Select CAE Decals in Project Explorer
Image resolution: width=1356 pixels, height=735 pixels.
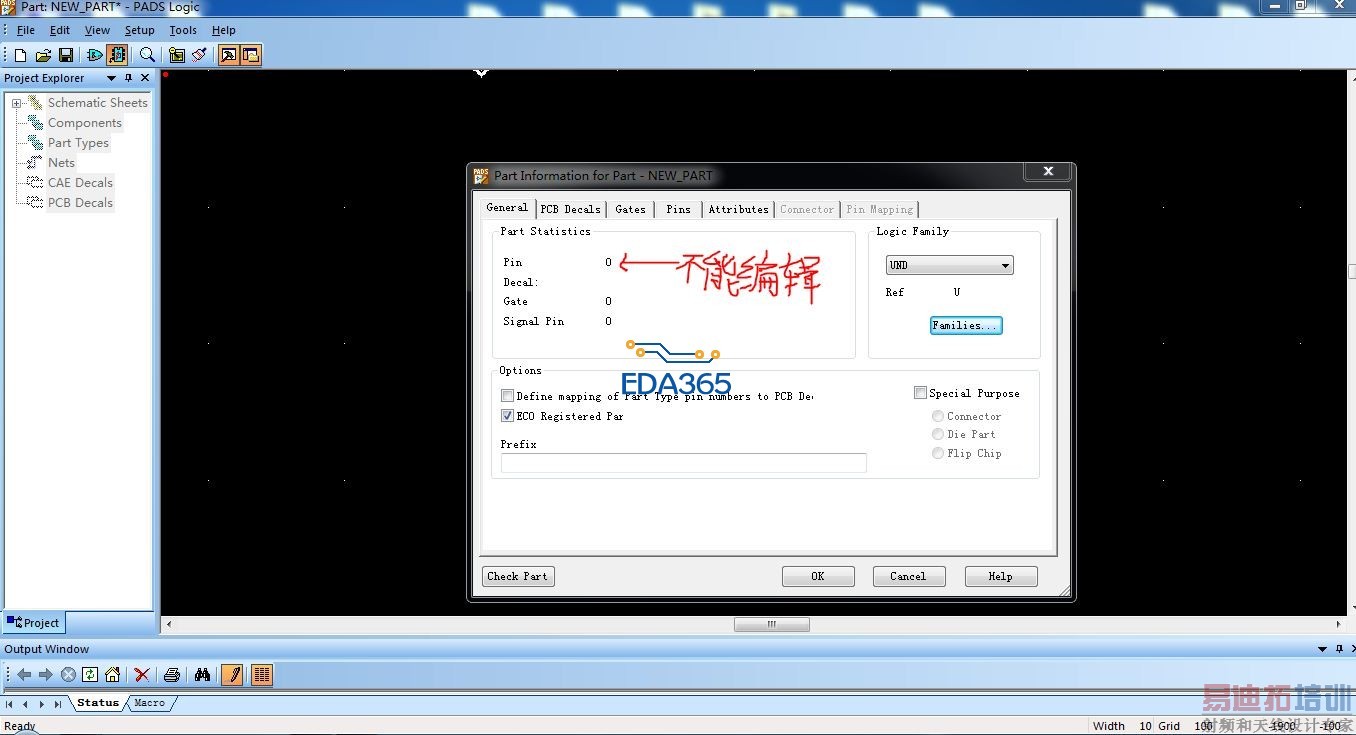[x=80, y=183]
